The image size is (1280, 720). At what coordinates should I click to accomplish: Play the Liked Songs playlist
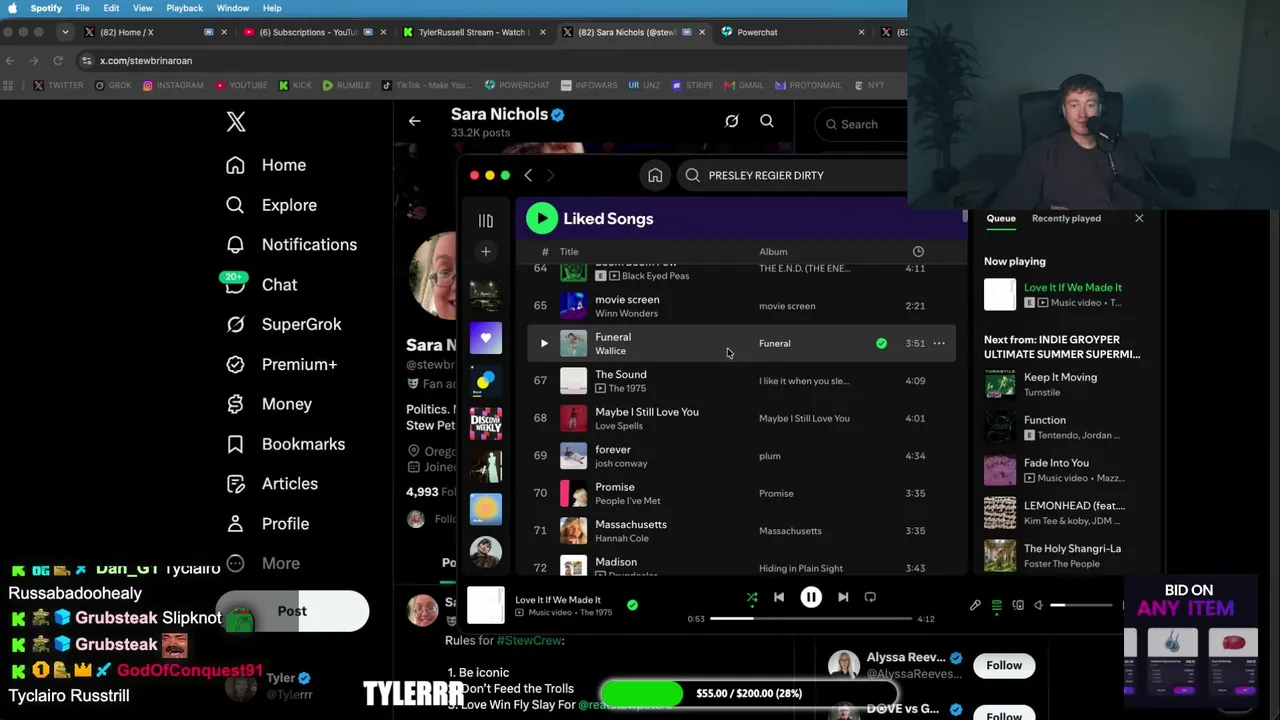(542, 218)
